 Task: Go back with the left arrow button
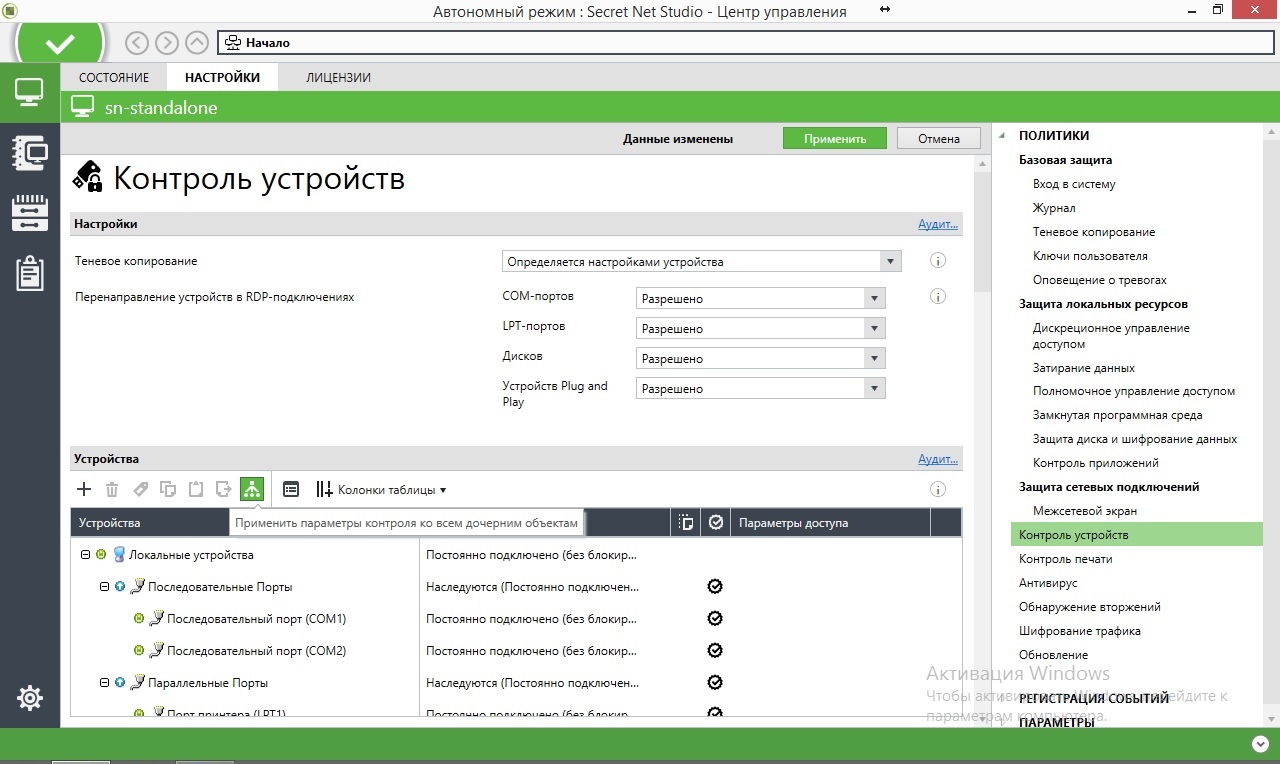[137, 43]
